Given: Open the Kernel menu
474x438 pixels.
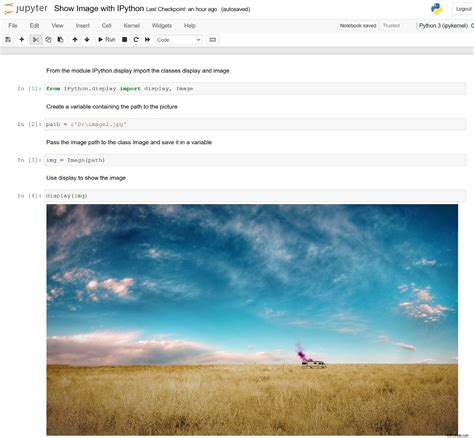Looking at the screenshot, I should 132,26.
